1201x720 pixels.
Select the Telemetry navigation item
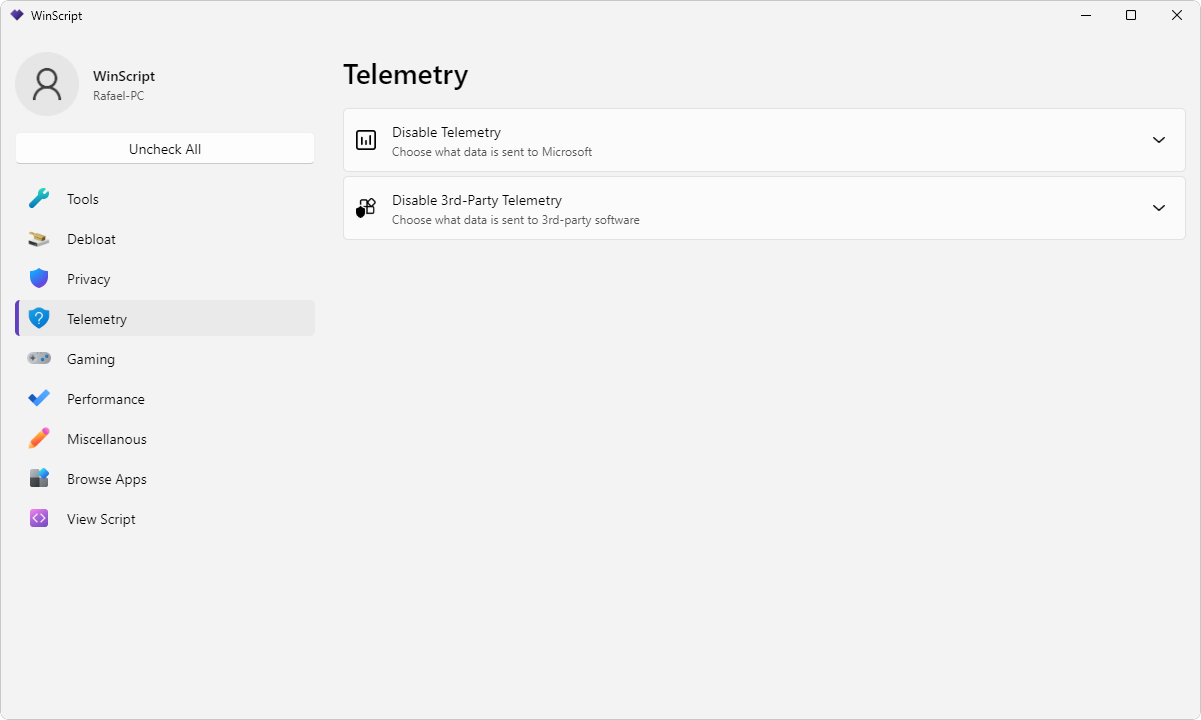tap(97, 319)
